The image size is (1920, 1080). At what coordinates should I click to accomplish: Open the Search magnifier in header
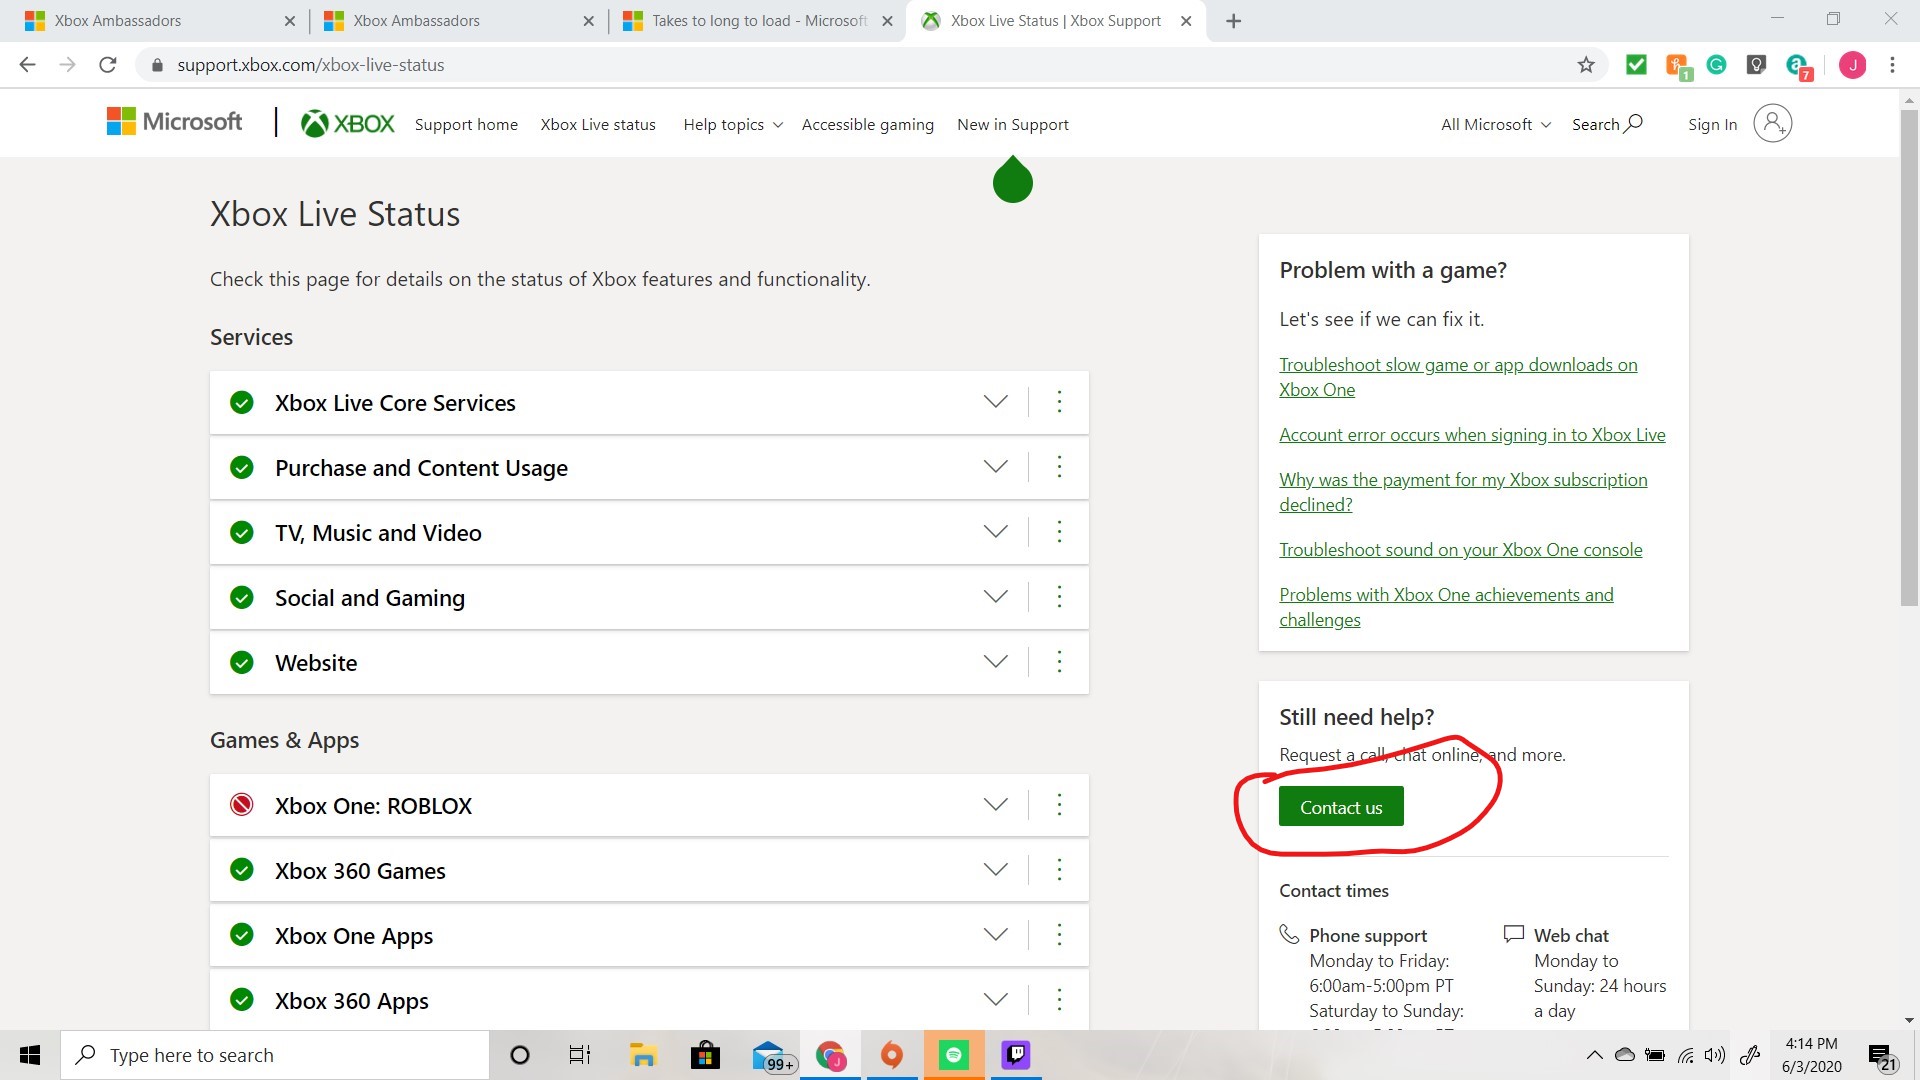[x=1633, y=123]
